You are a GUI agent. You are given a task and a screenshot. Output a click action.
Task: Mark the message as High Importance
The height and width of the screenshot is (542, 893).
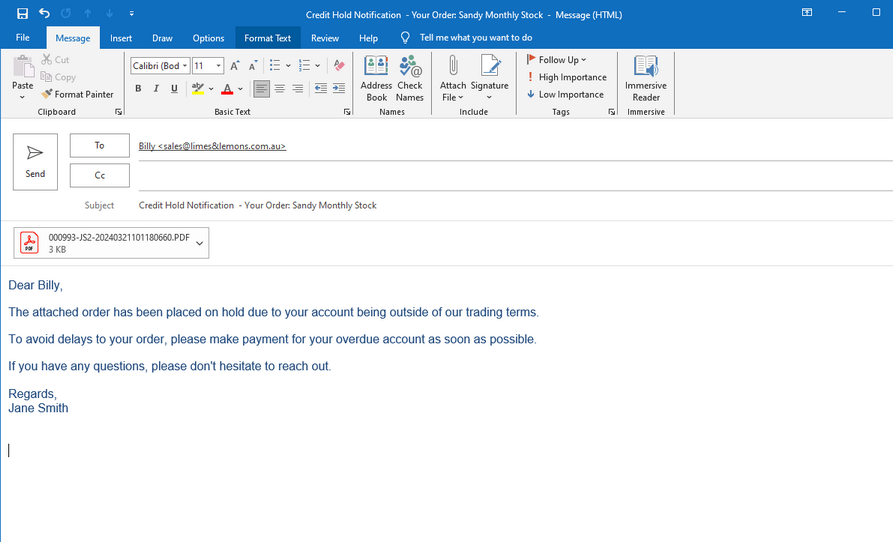coord(566,77)
